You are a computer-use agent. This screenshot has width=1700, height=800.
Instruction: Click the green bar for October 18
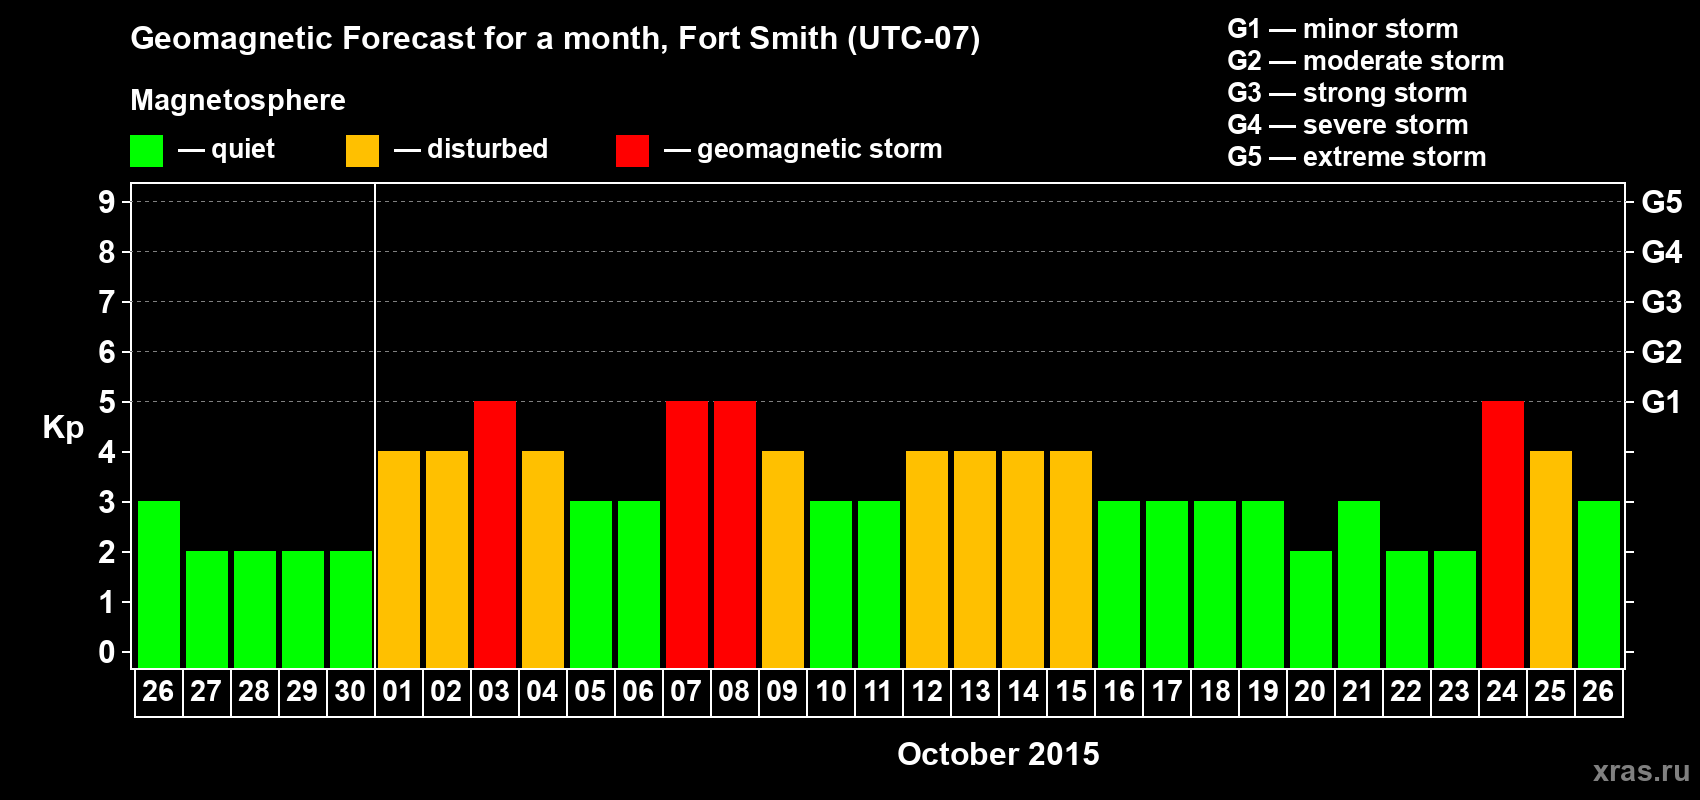(x=1215, y=584)
